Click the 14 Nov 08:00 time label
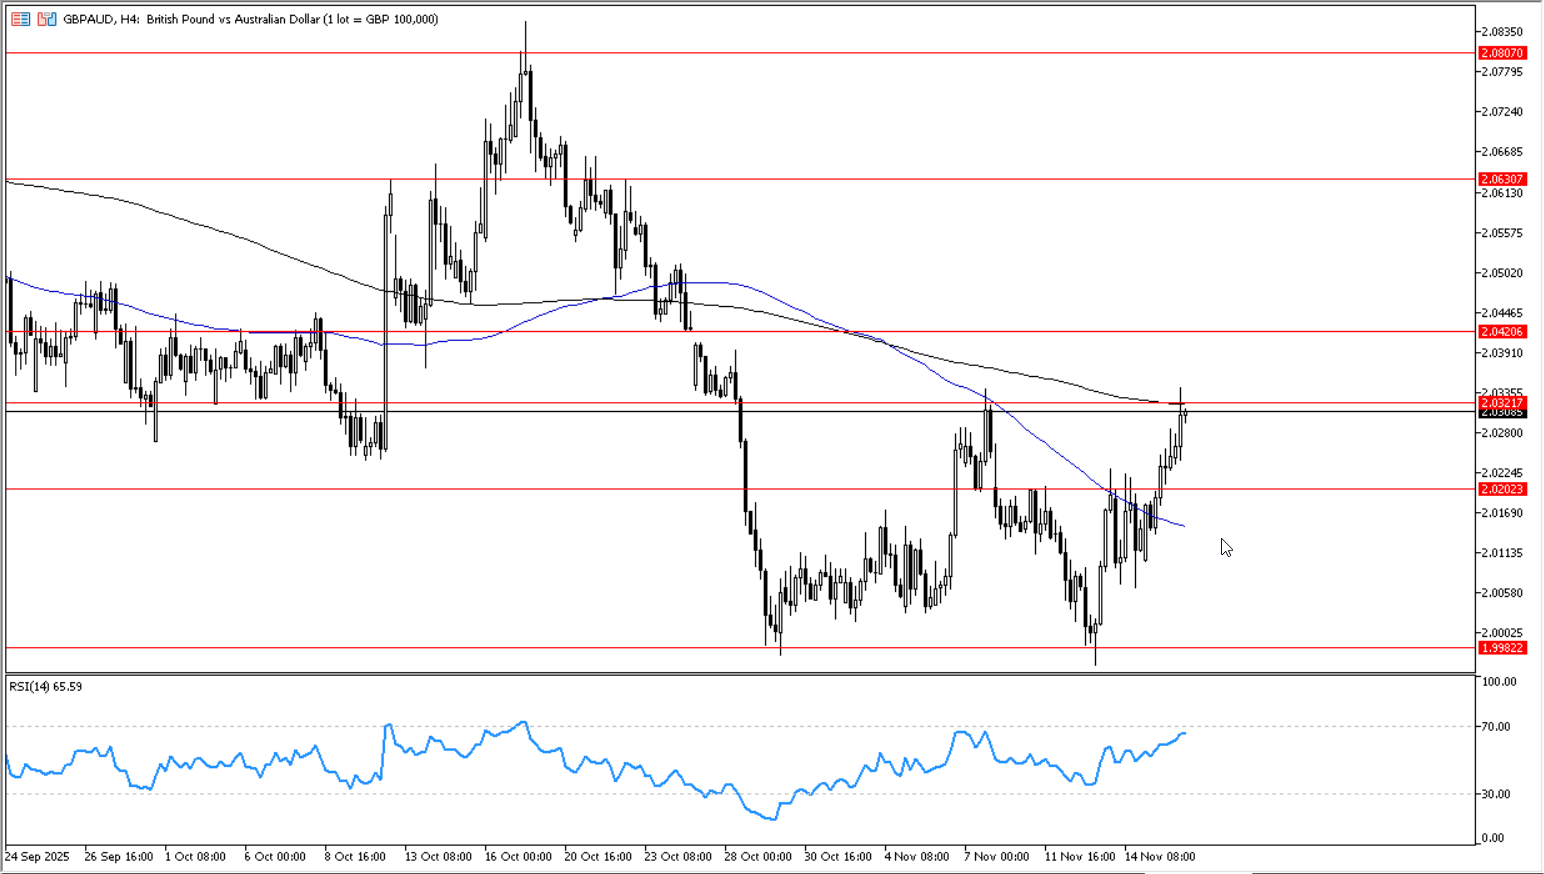The height and width of the screenshot is (874, 1544). point(1159,856)
